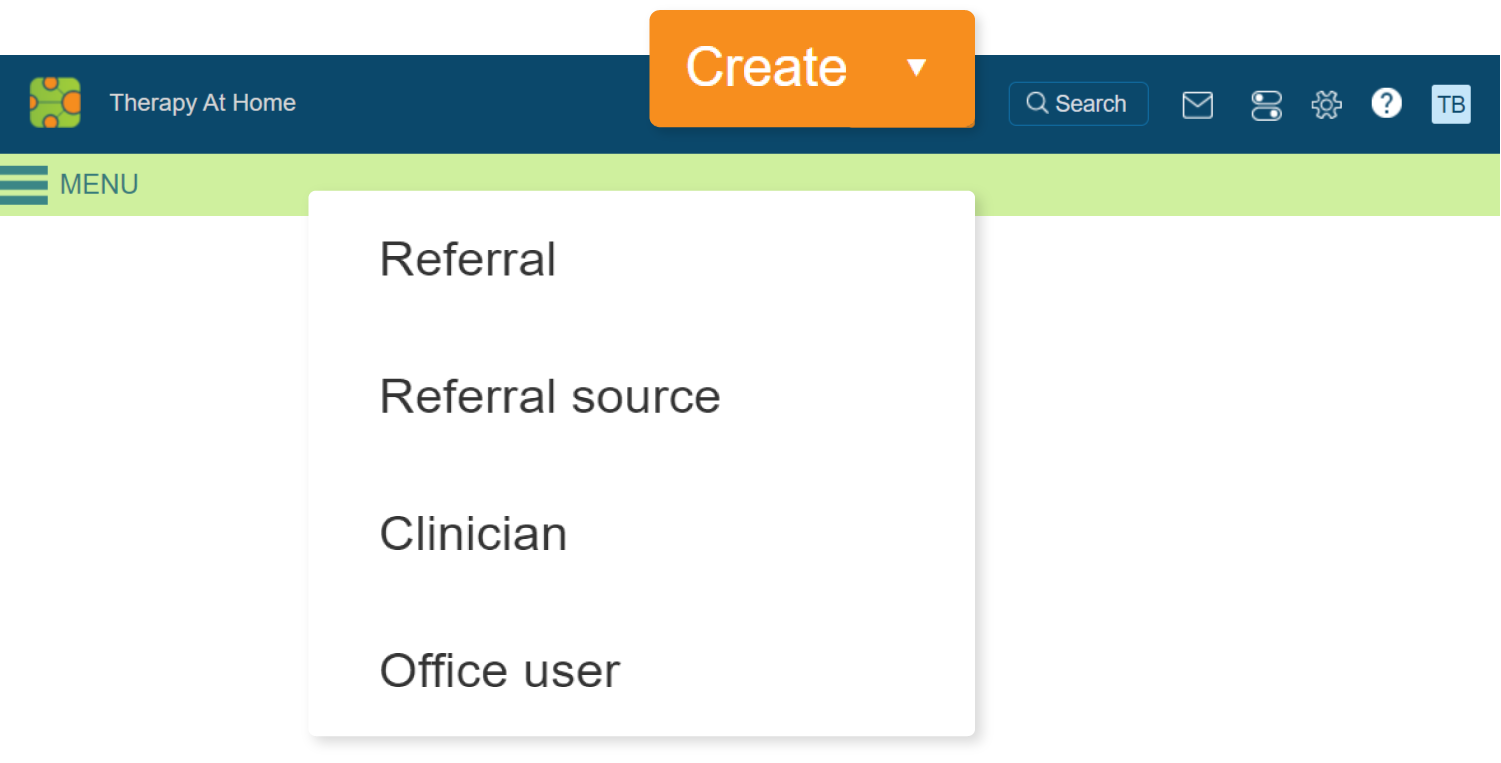Screen dimensions: 1501x763
Task: Create a new Office user
Action: pyautogui.click(x=499, y=670)
